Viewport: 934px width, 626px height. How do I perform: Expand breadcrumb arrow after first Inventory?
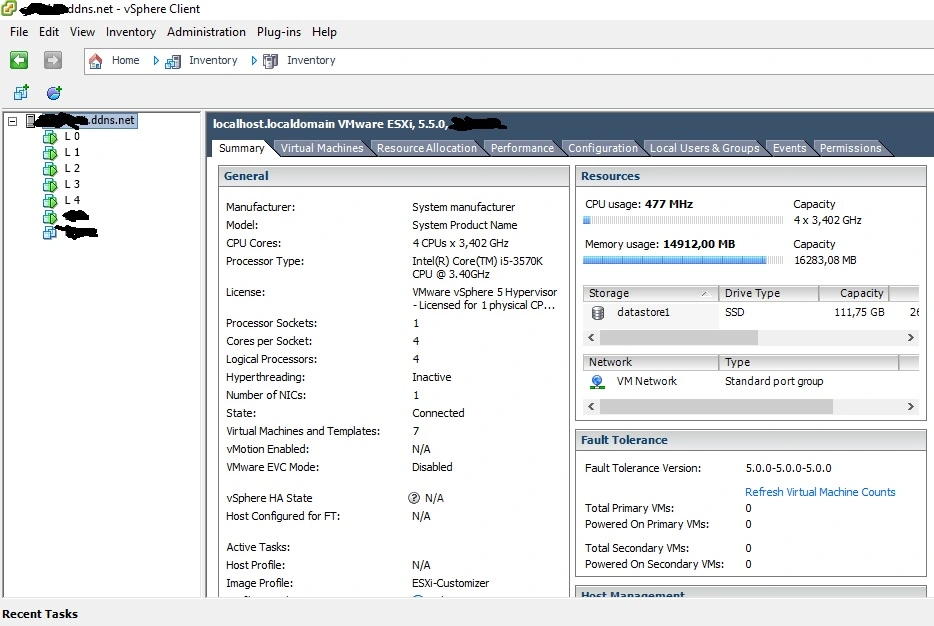tap(254, 61)
